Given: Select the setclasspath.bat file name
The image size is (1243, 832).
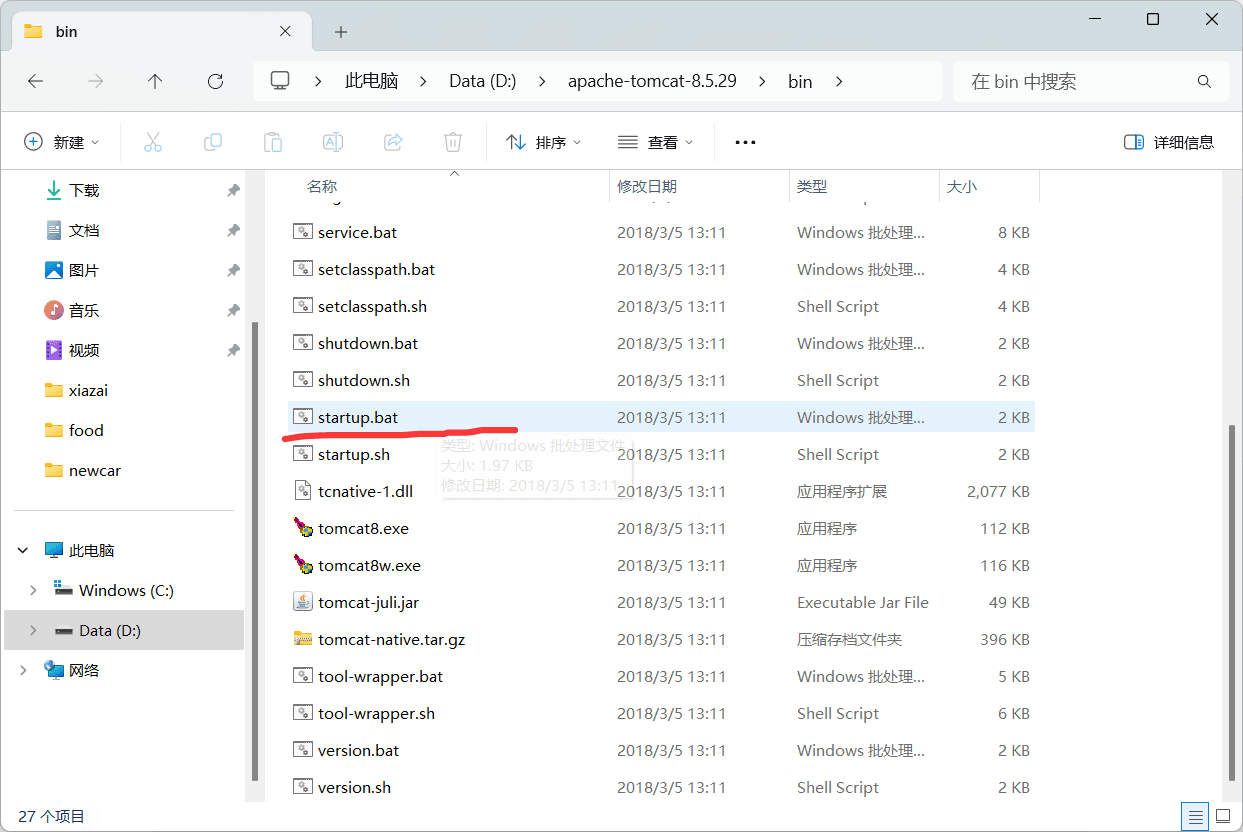Looking at the screenshot, I should point(376,269).
